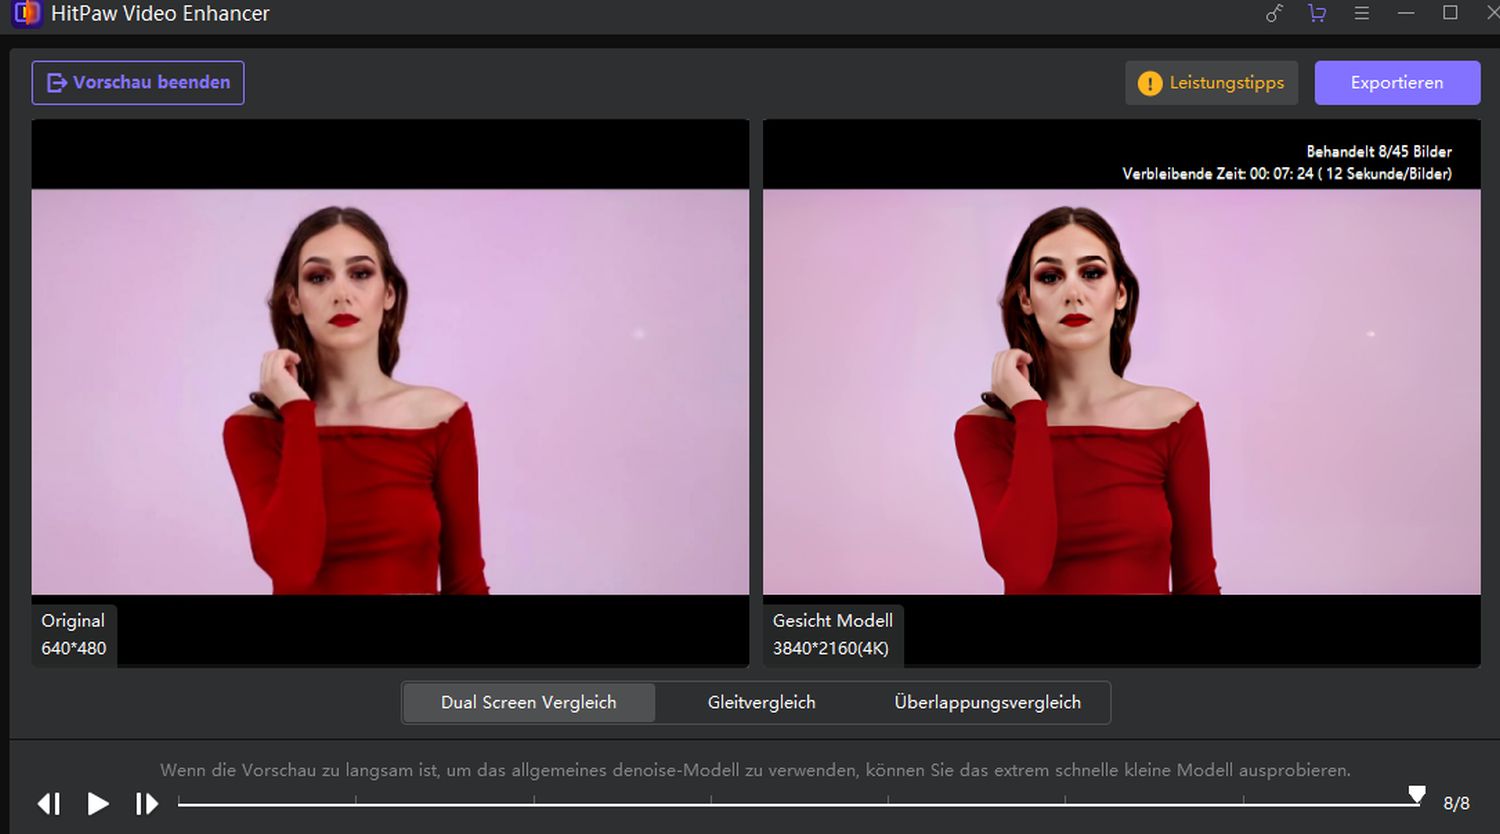Viewport: 1500px width, 834px height.
Task: Click the original video preview image
Action: point(390,391)
